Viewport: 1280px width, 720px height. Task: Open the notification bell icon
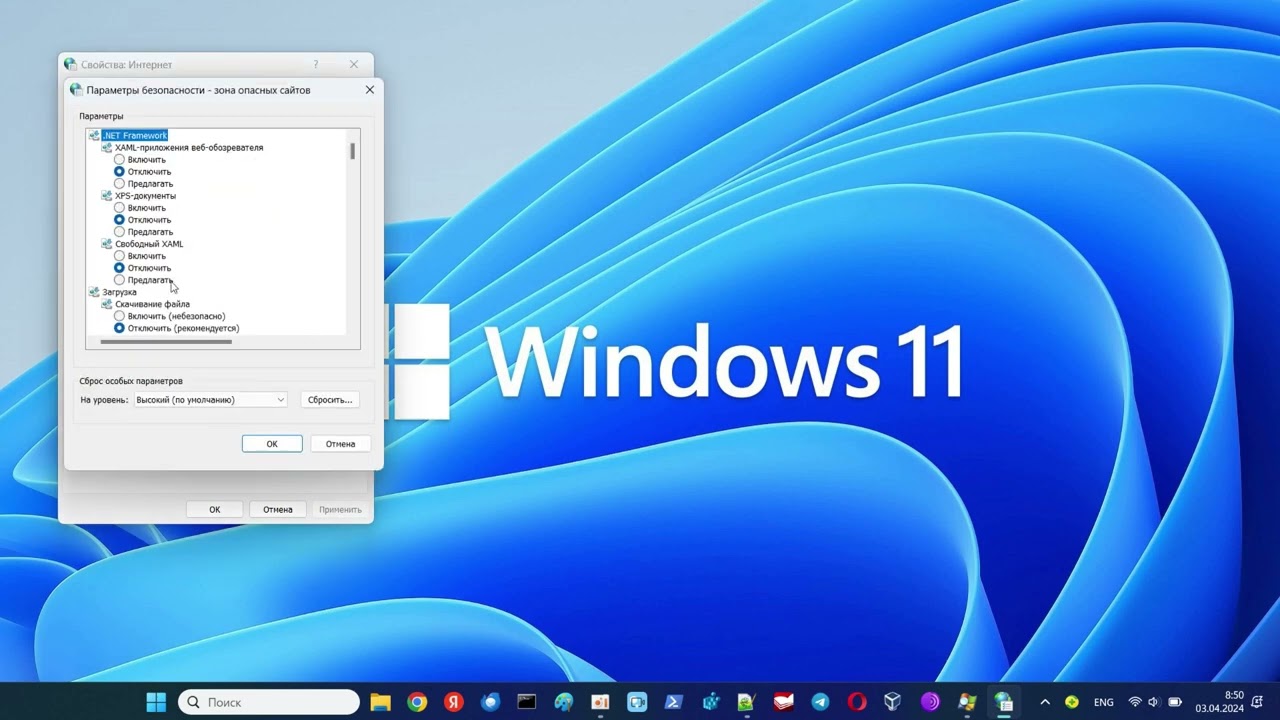coord(1257,702)
